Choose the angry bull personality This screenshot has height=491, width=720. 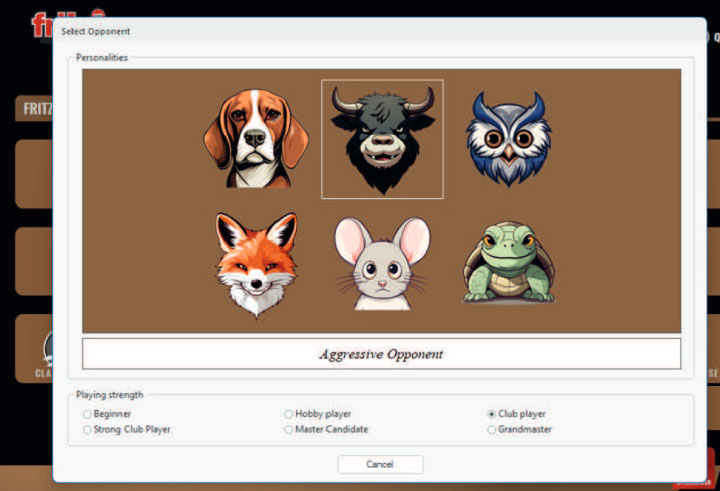(382, 140)
